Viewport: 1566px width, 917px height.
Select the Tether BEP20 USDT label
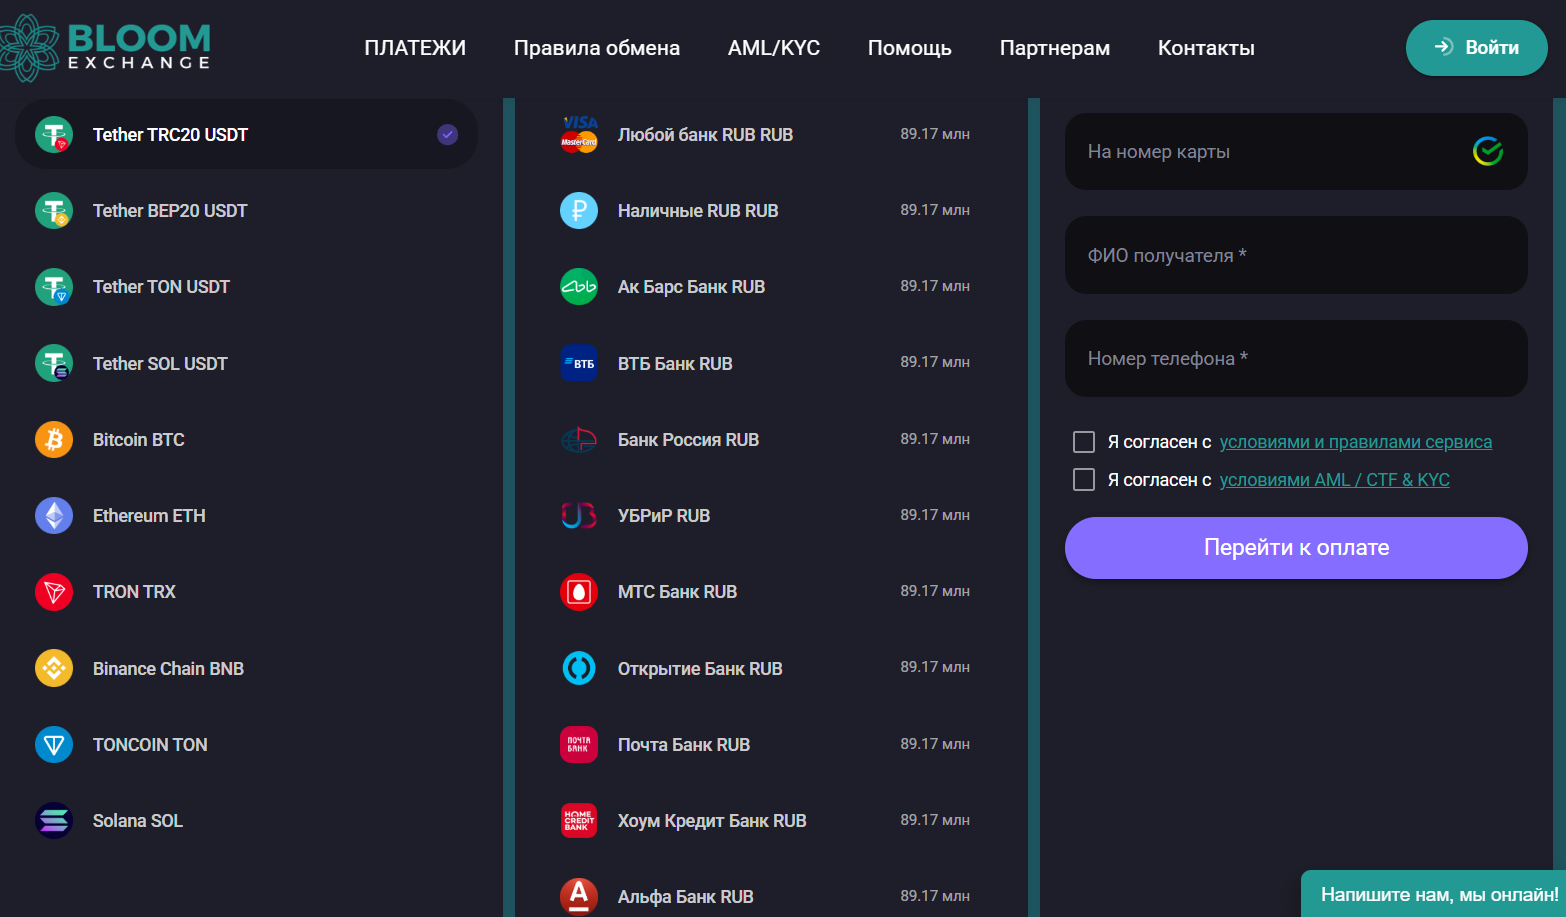[170, 211]
